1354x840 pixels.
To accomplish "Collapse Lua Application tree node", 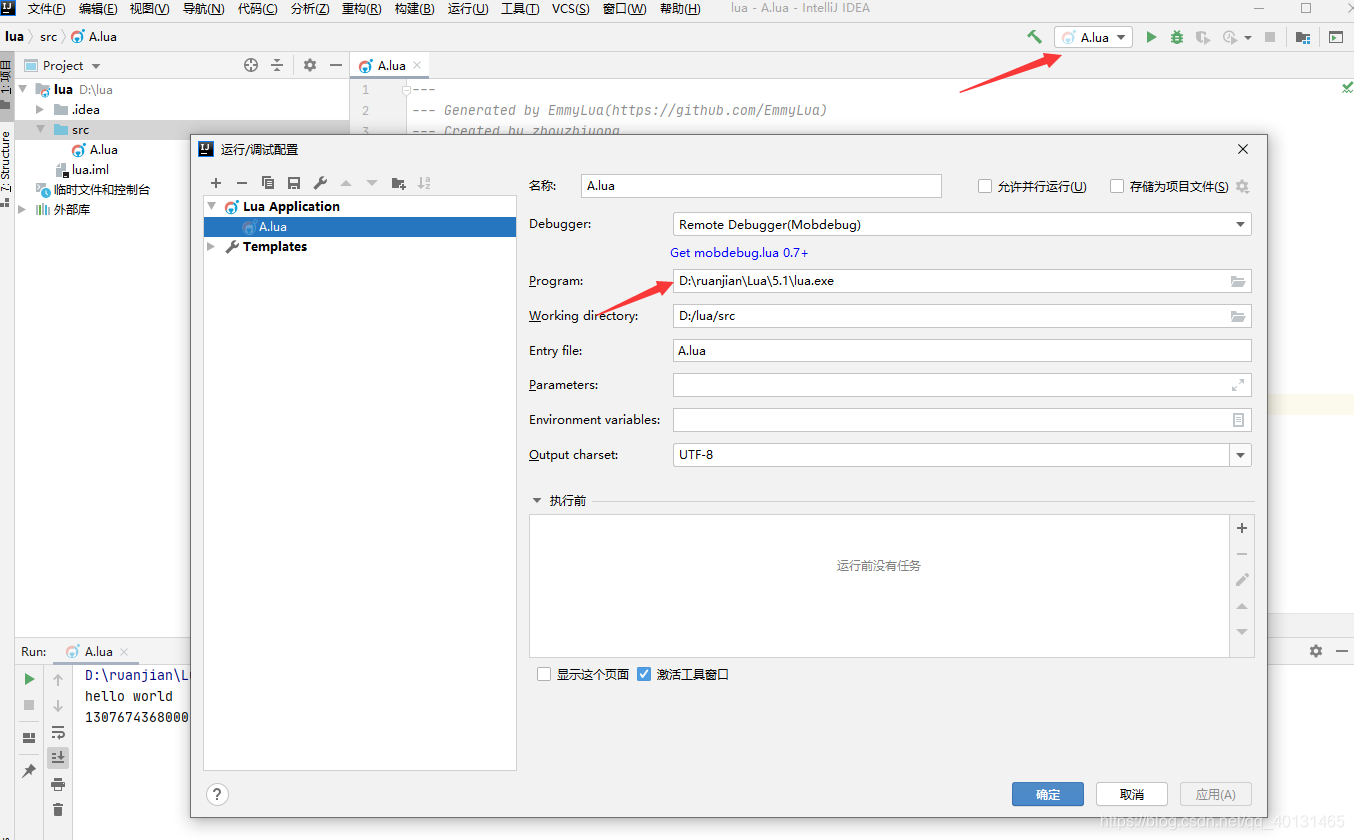I will click(x=211, y=207).
